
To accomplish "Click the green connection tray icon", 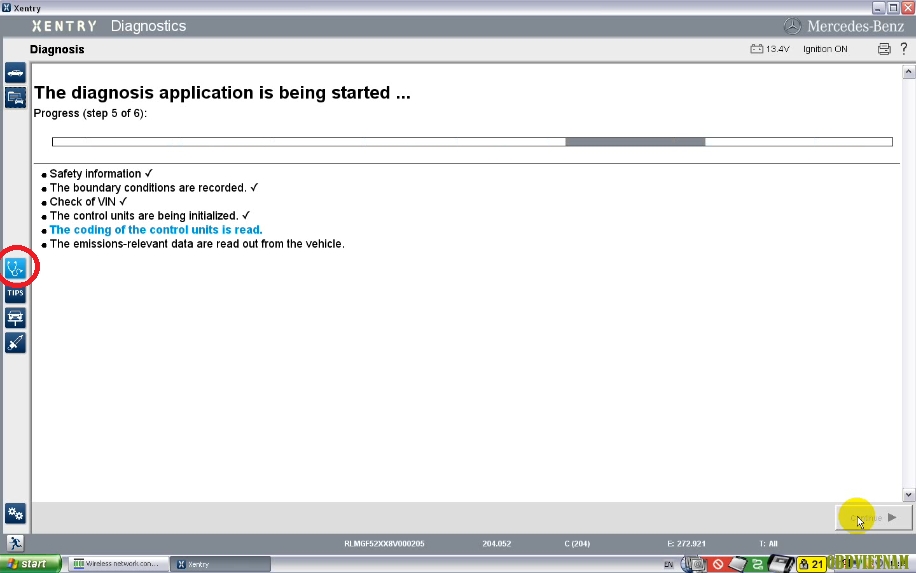I will click(757, 564).
